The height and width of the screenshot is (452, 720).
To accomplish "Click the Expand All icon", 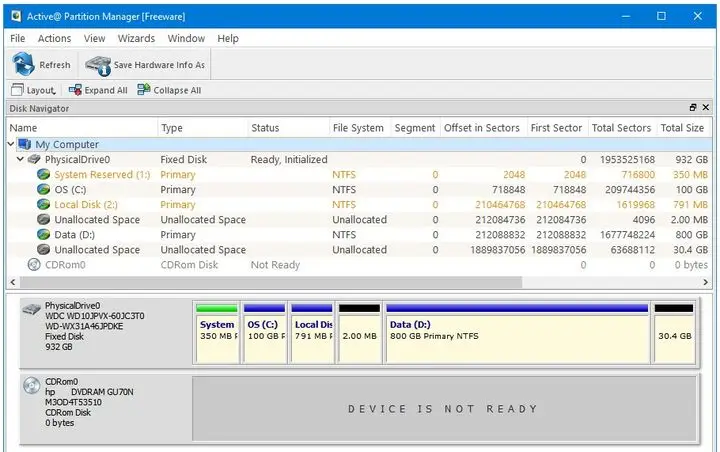I will (x=75, y=90).
